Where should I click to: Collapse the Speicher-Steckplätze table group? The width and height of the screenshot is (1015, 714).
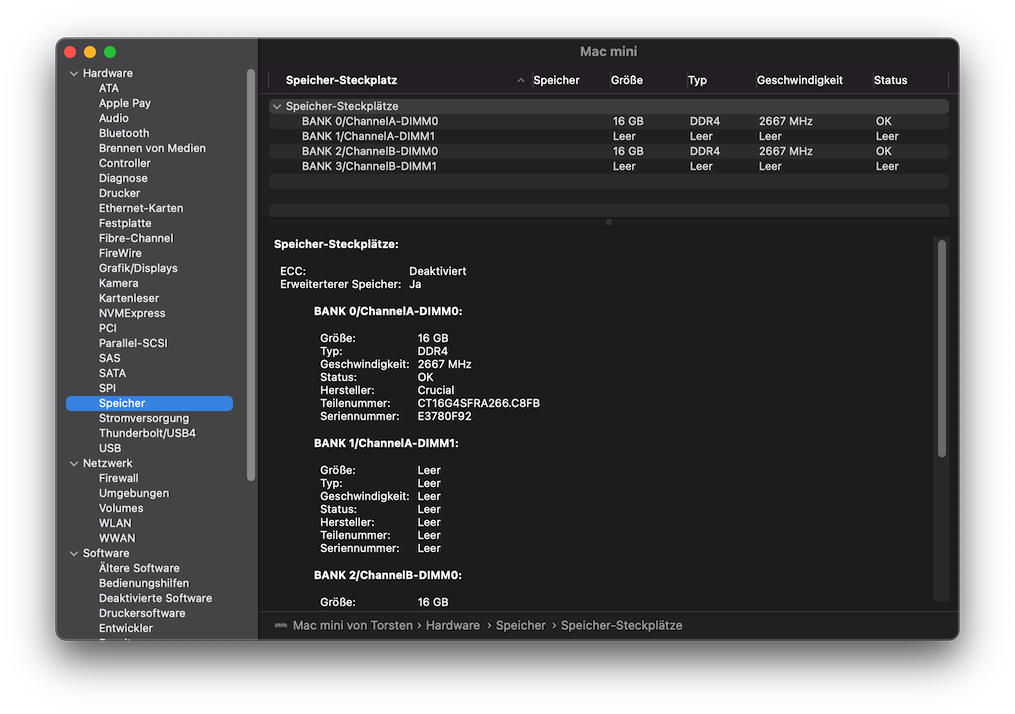pyautogui.click(x=277, y=106)
